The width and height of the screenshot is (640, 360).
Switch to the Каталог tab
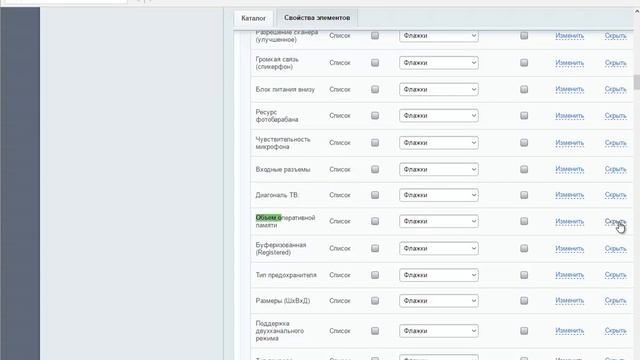point(253,18)
